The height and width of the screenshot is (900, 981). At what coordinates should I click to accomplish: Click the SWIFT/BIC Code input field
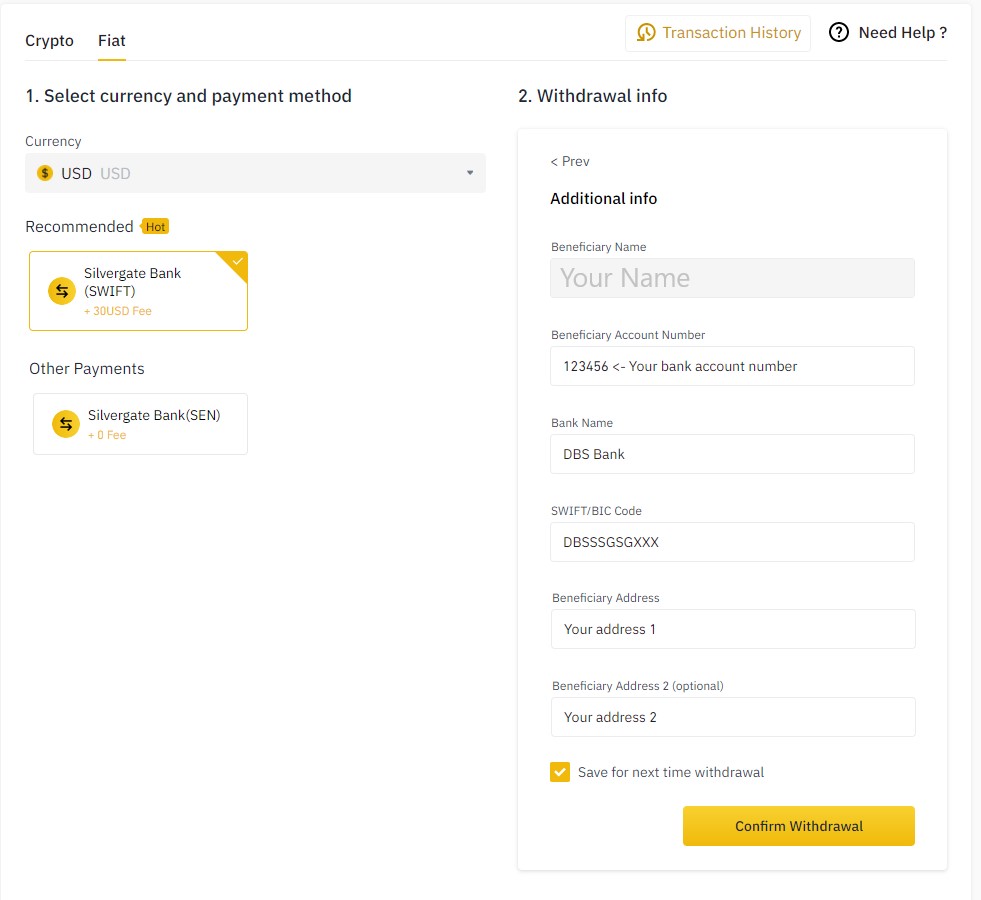(732, 542)
